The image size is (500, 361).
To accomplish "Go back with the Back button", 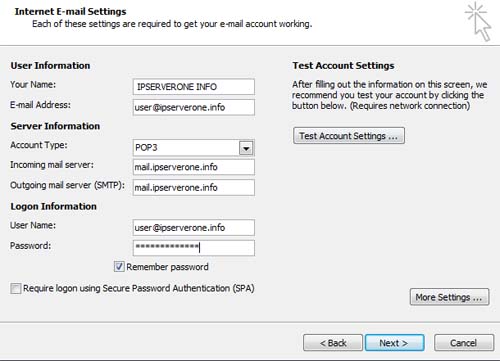I will [x=333, y=343].
